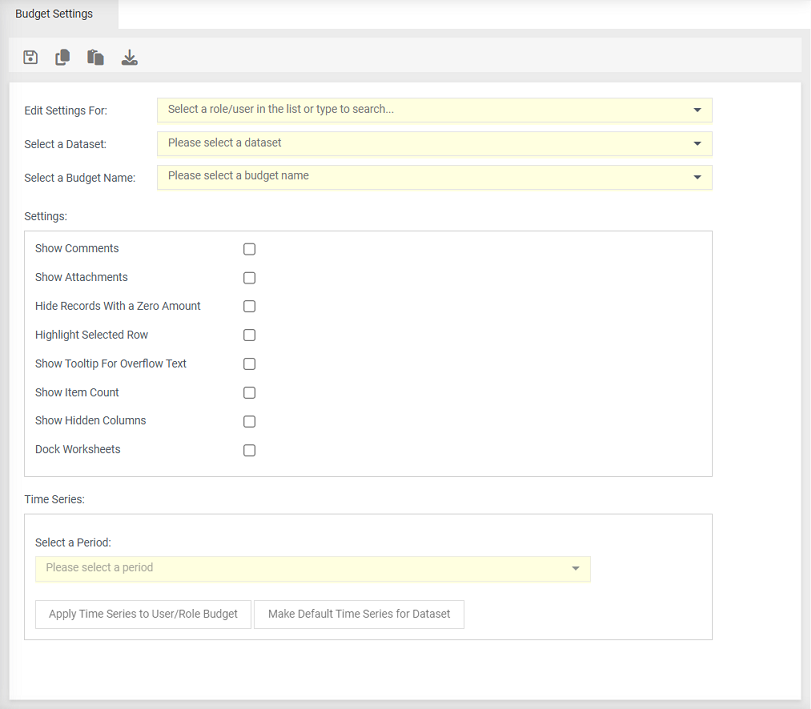Screen dimensions: 811x709
Task: Check the Show Hidden Columns box
Action: click(249, 421)
